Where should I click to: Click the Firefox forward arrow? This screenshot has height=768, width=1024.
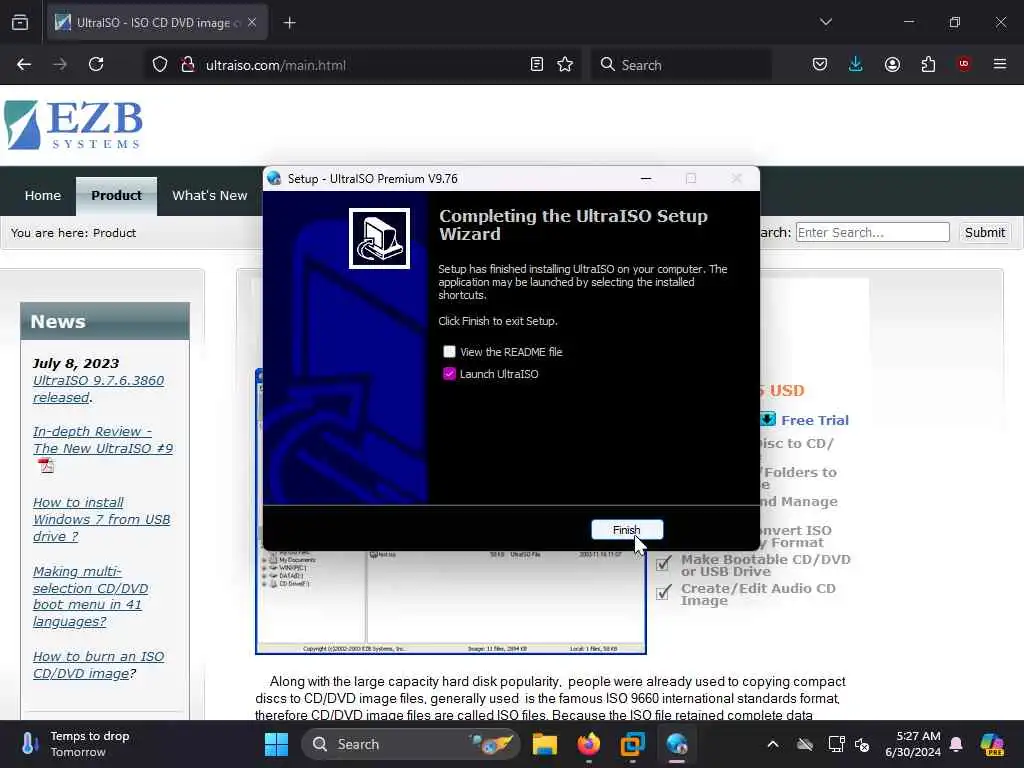[60, 65]
